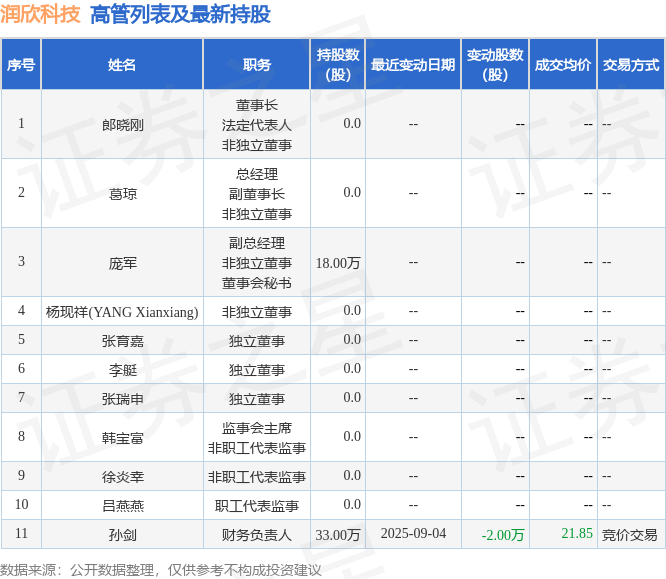Select the green -2.00万 change value

(x=502, y=534)
